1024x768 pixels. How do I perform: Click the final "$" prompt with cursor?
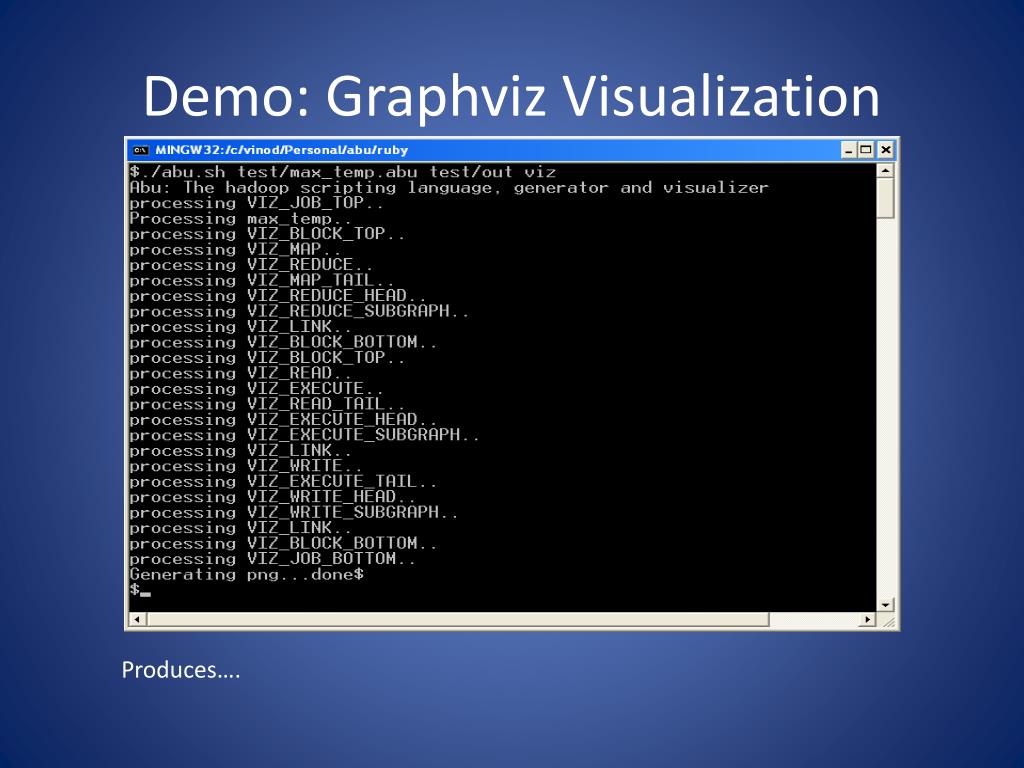(140, 590)
